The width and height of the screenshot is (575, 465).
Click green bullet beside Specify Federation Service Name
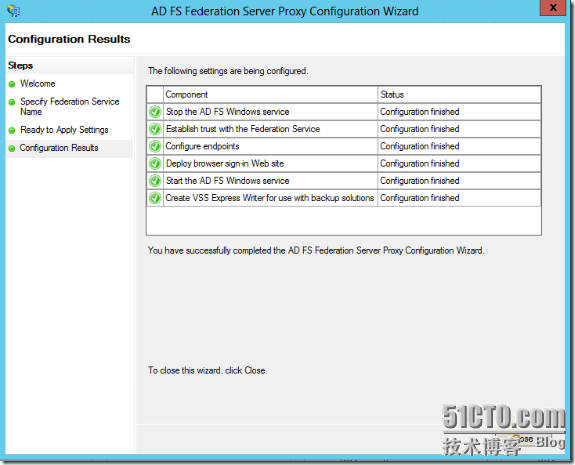click(x=12, y=102)
